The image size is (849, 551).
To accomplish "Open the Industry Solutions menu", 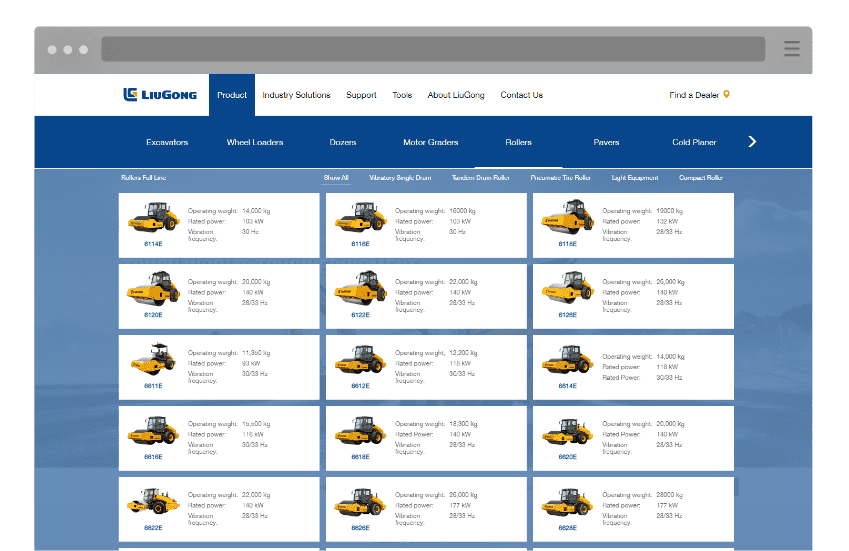I will [x=296, y=95].
